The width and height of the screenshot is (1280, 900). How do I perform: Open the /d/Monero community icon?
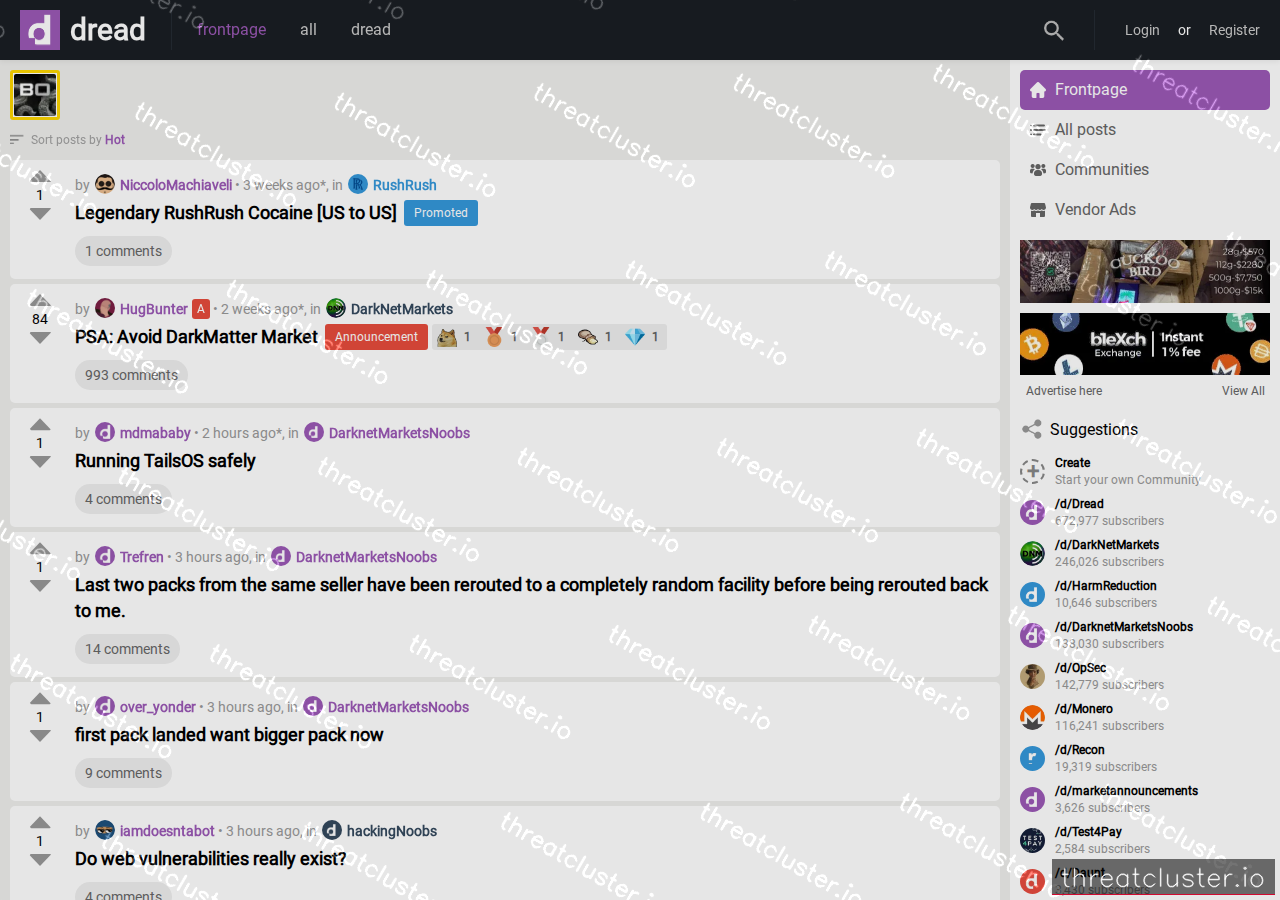coord(1032,717)
